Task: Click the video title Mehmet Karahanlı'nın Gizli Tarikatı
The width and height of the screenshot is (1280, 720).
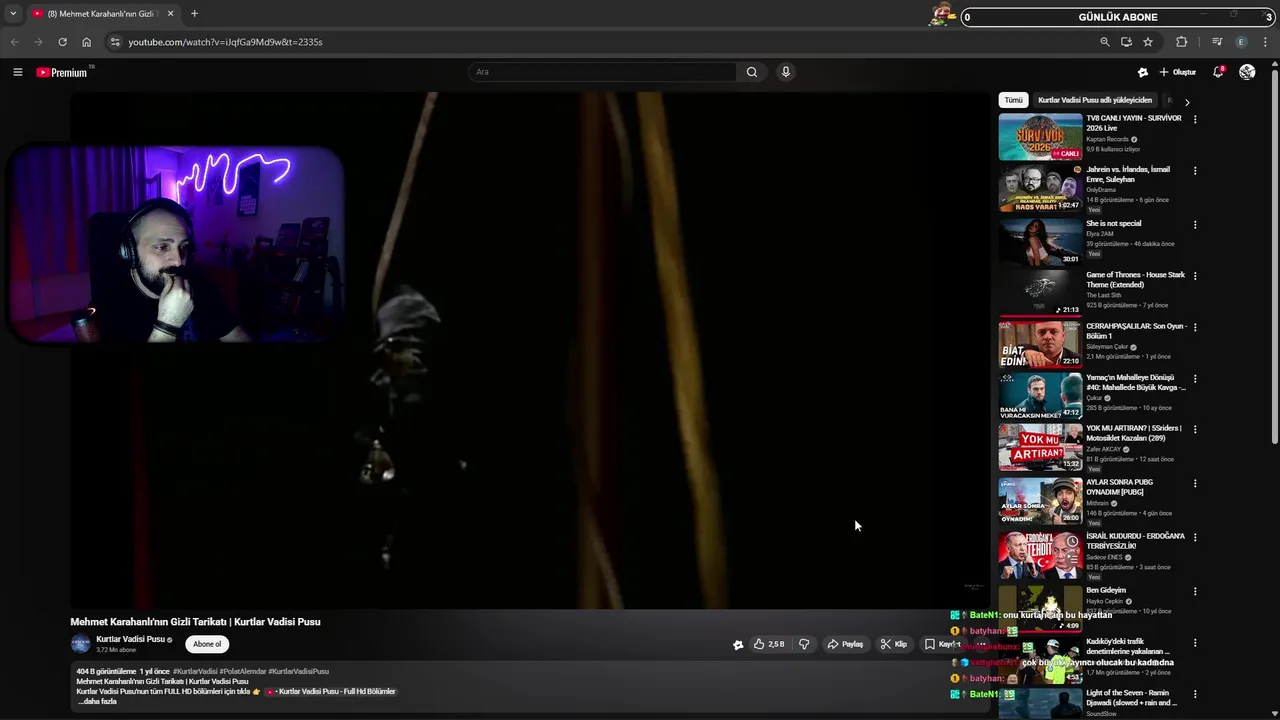Action: 195,621
